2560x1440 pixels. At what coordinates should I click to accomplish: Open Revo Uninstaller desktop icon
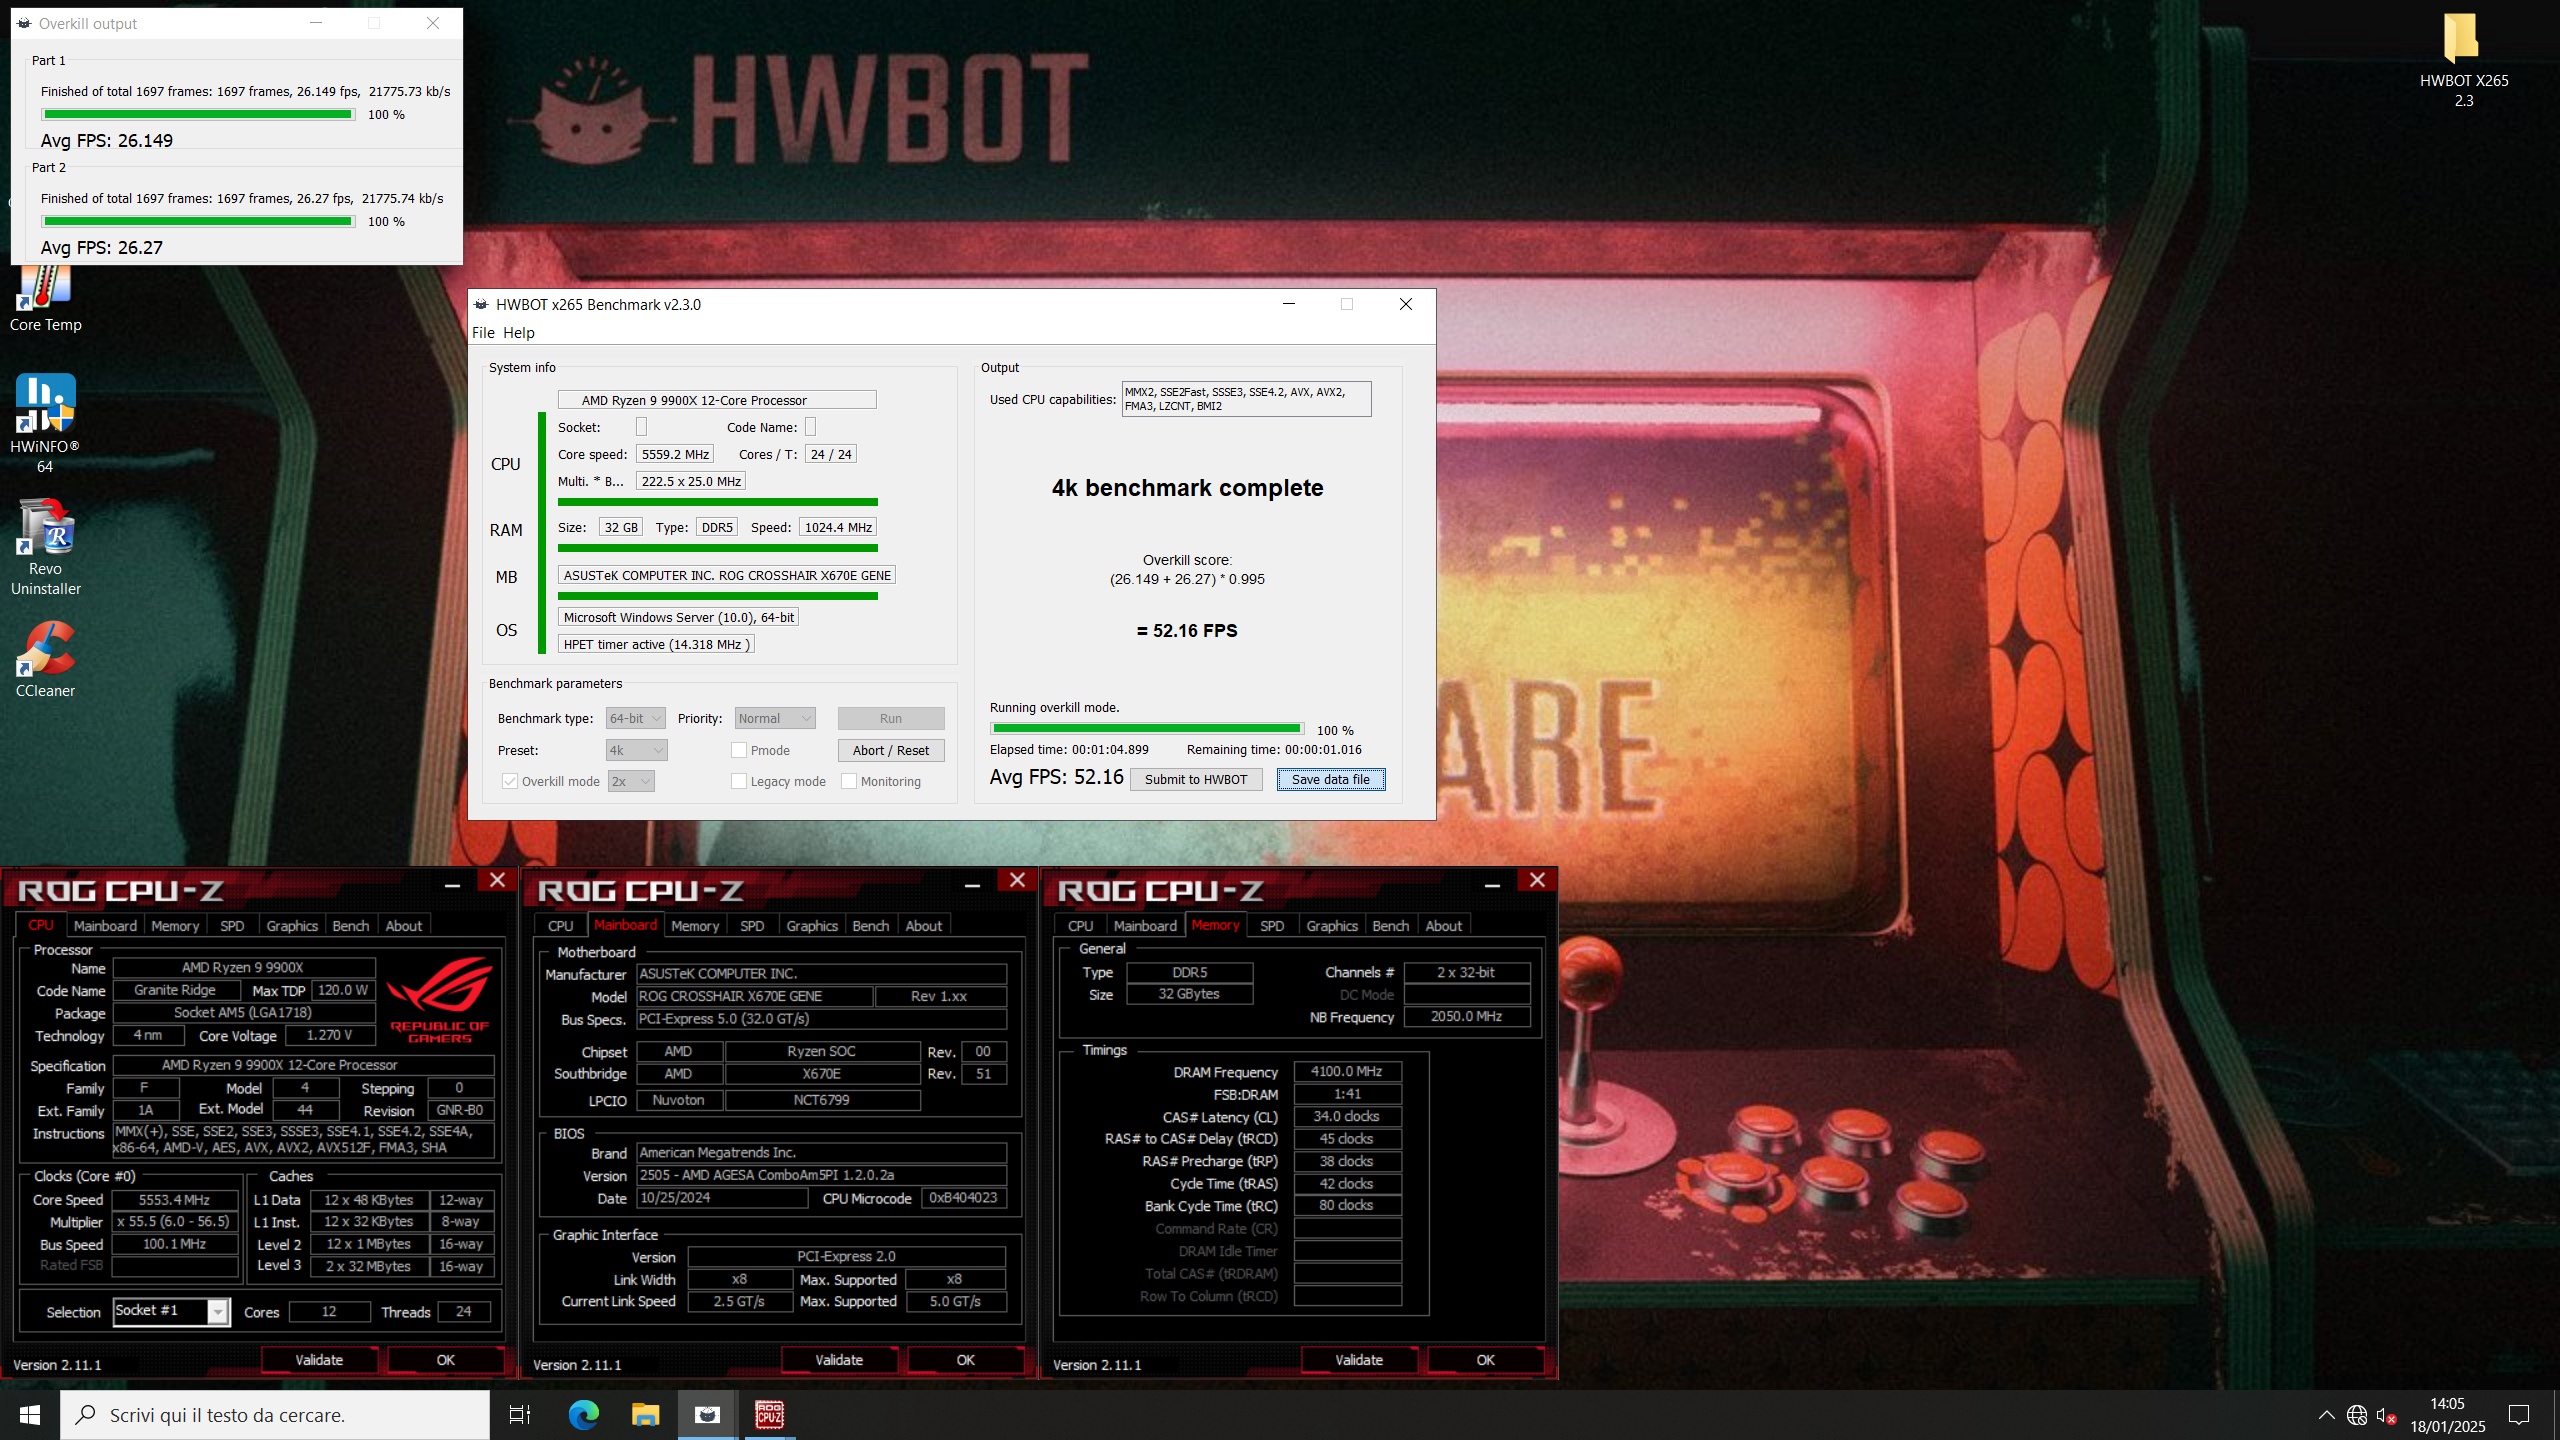[45, 547]
